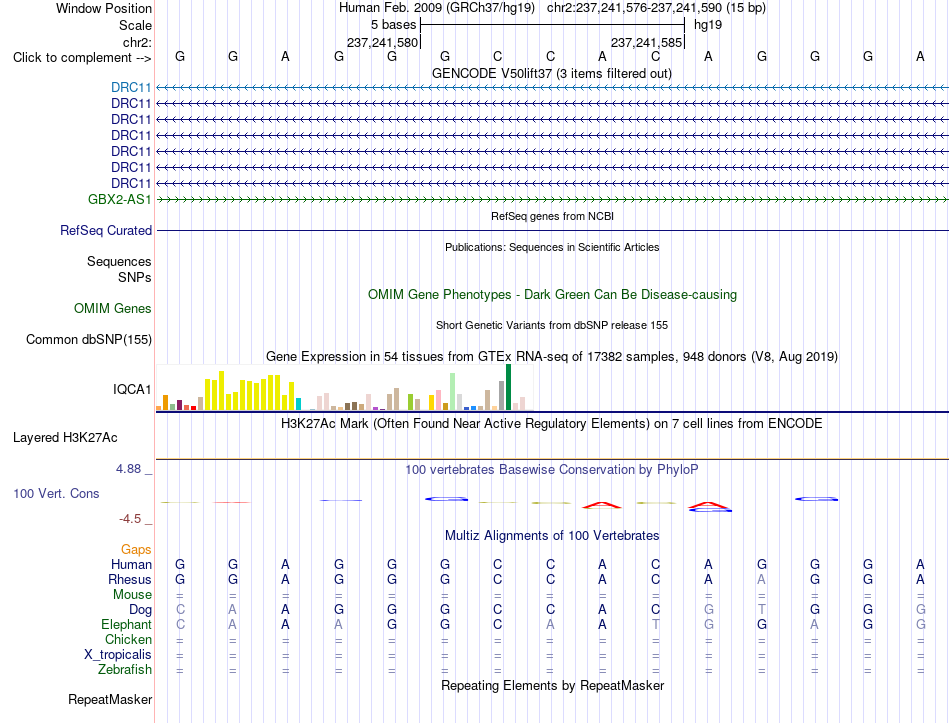The width and height of the screenshot is (950, 723).
Task: Open the H3K27Ac Mark track title
Action: [x=551, y=424]
